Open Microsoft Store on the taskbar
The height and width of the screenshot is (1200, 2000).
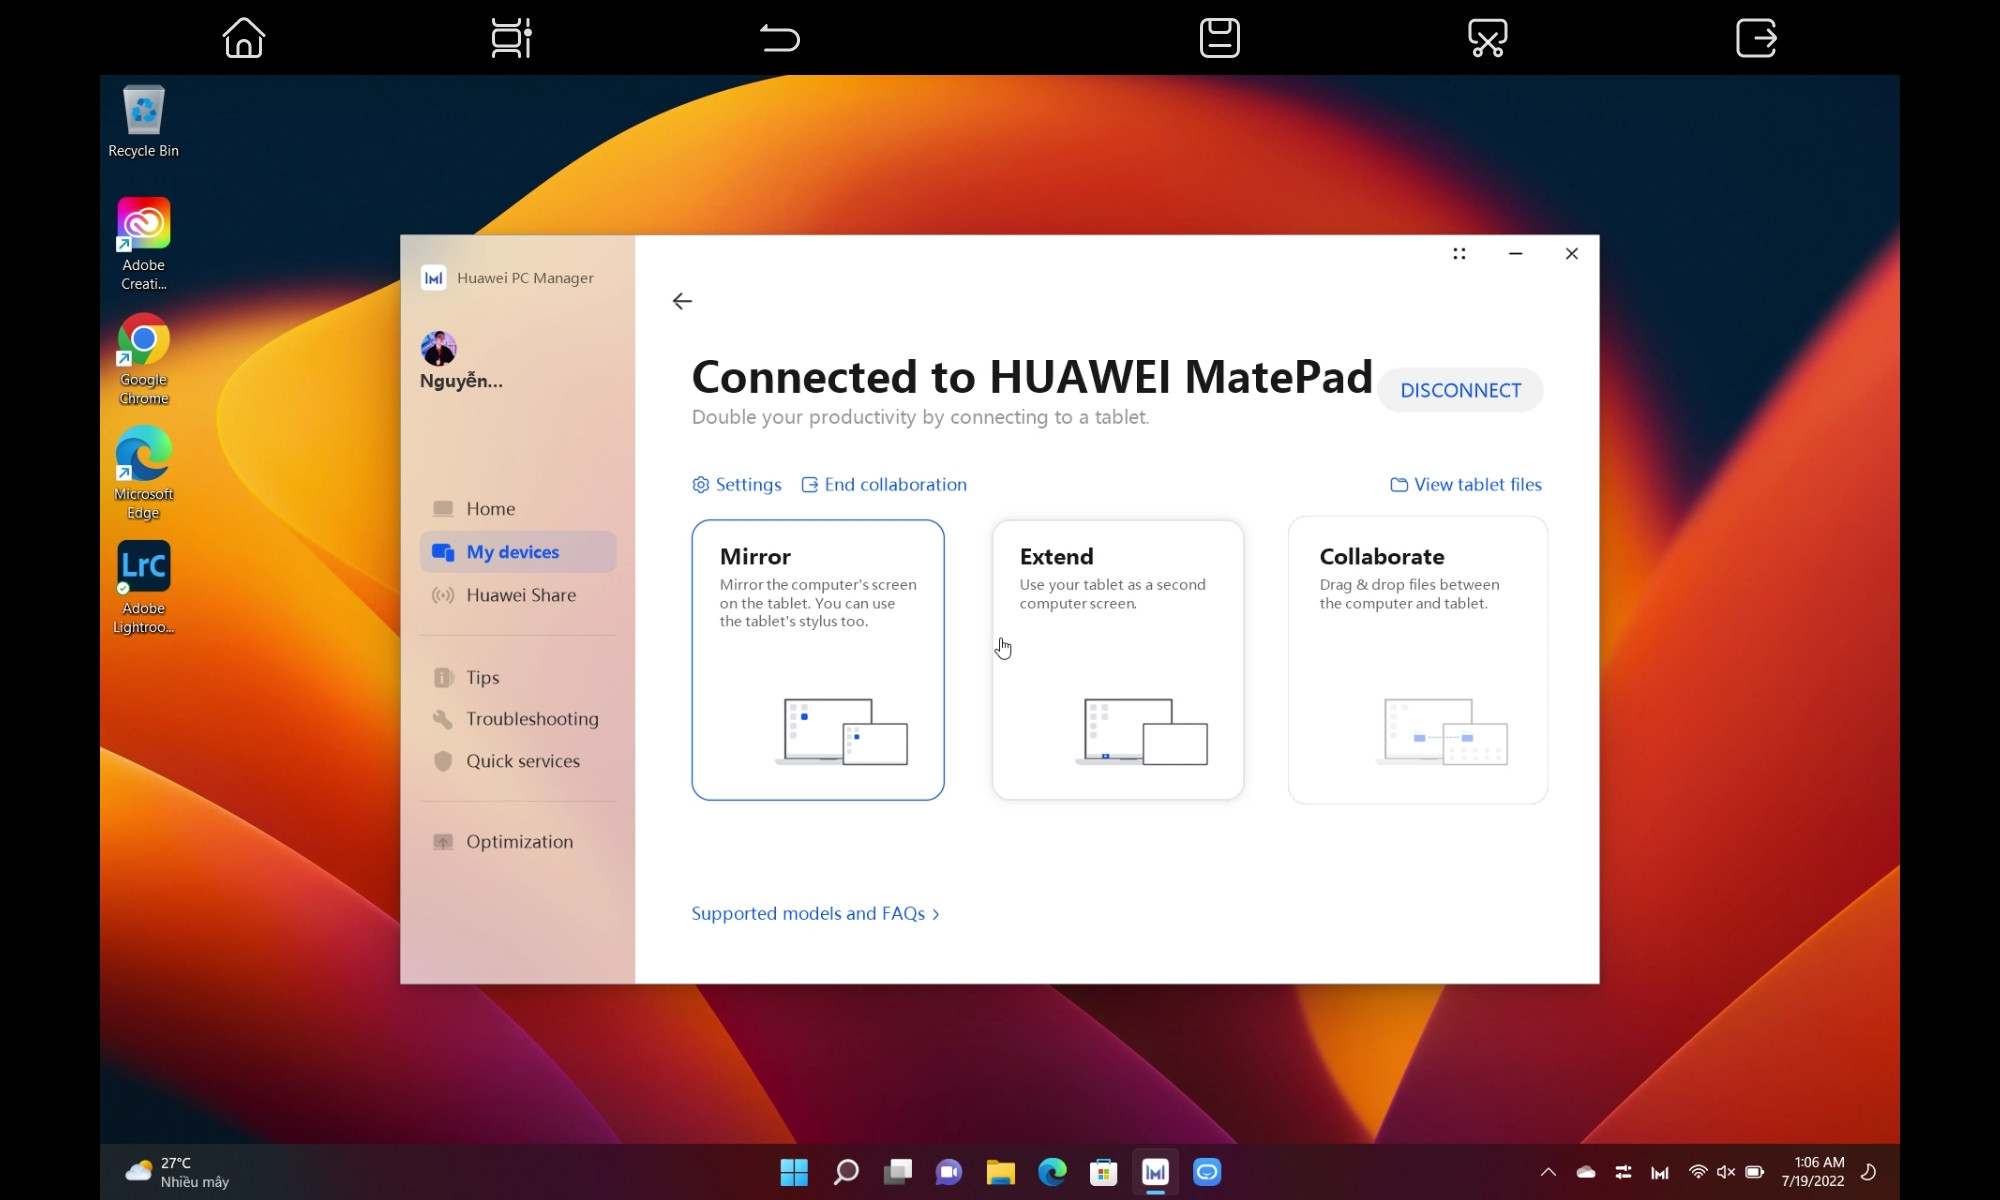(x=1104, y=1172)
